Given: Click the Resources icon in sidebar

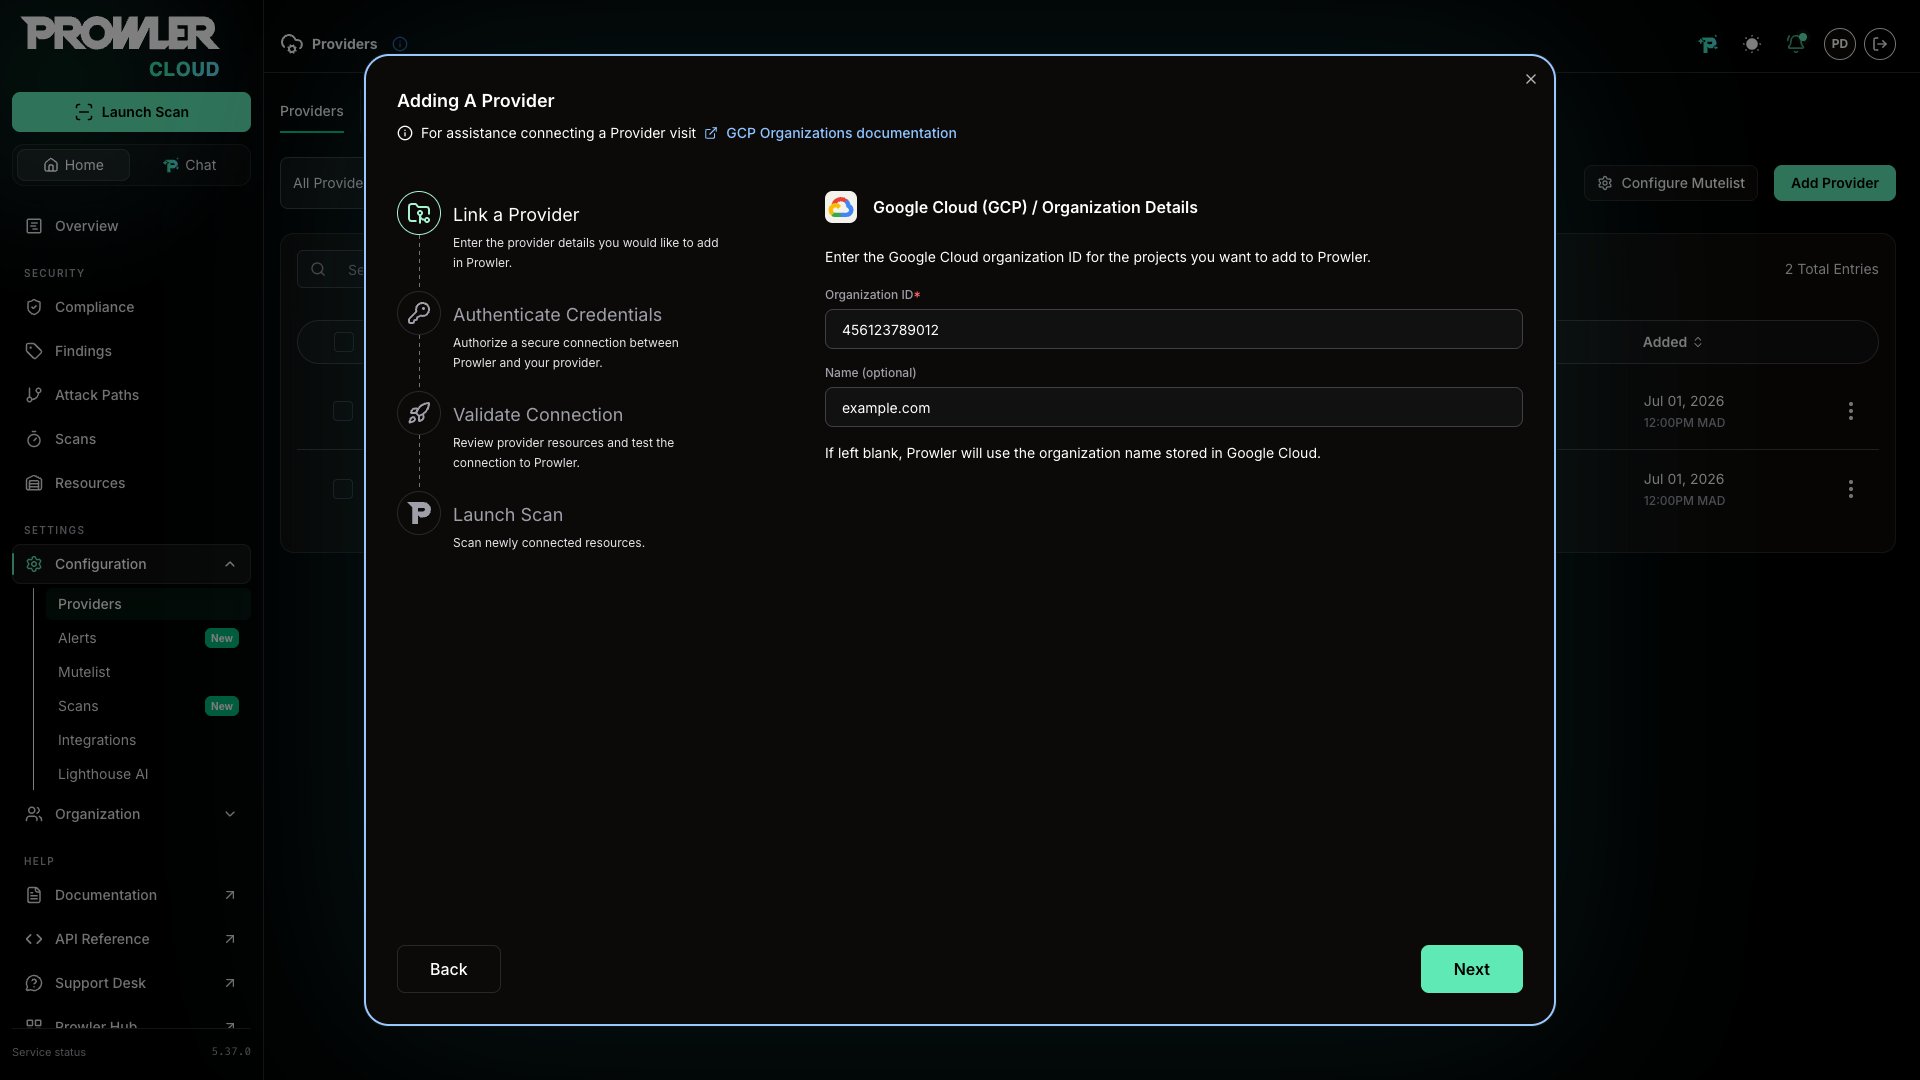Looking at the screenshot, I should [34, 483].
